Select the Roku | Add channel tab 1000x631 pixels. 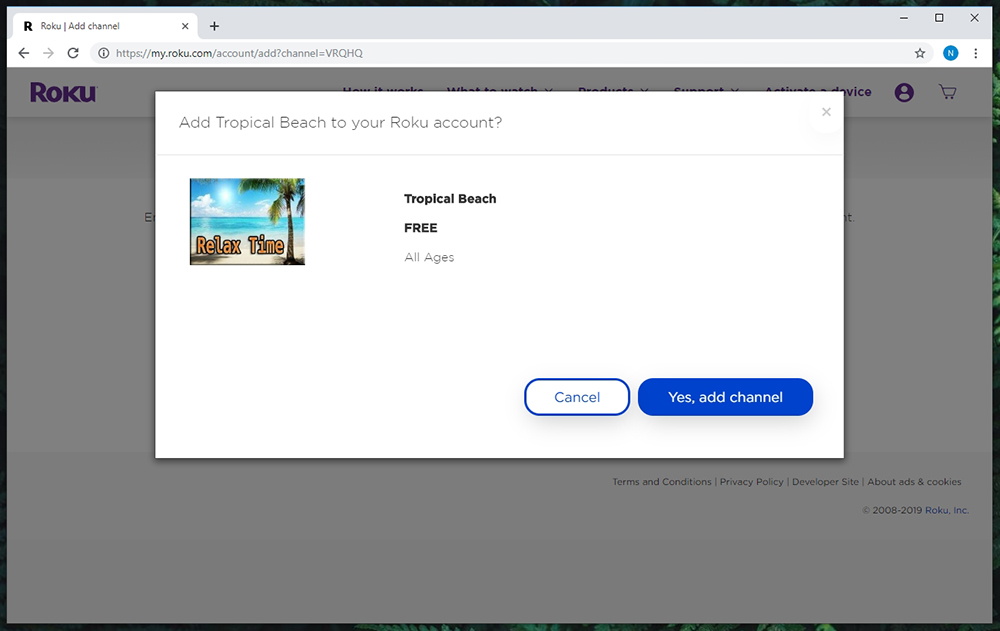(105, 26)
